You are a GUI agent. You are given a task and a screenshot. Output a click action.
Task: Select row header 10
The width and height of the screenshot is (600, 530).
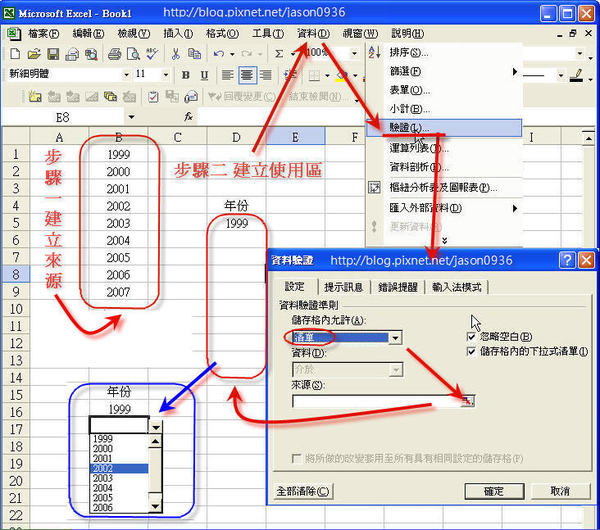(16, 309)
